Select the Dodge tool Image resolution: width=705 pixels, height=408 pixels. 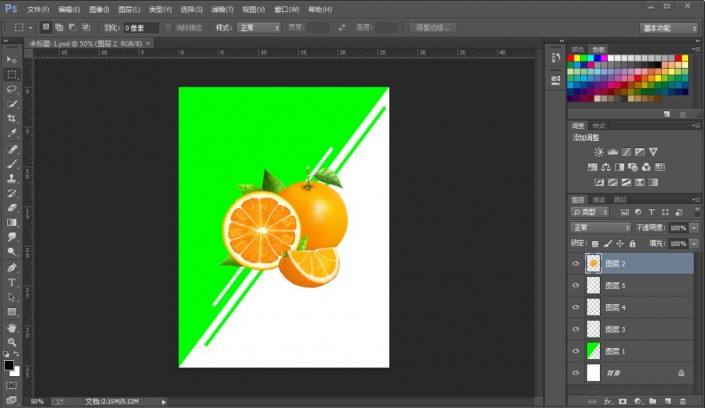tap(12, 252)
